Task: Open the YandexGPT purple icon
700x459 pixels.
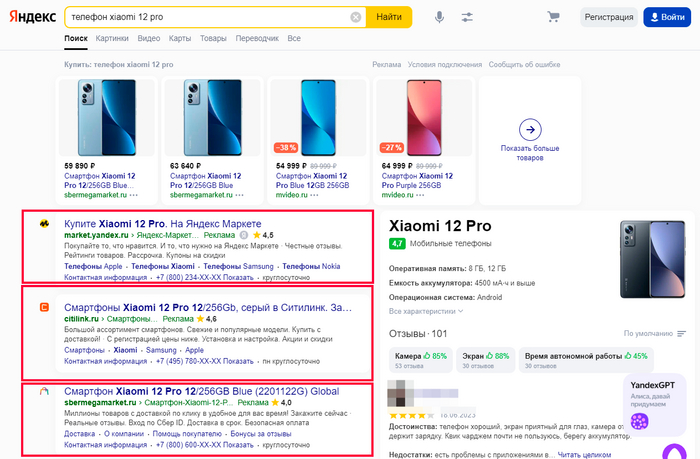Action: pyautogui.click(x=639, y=421)
